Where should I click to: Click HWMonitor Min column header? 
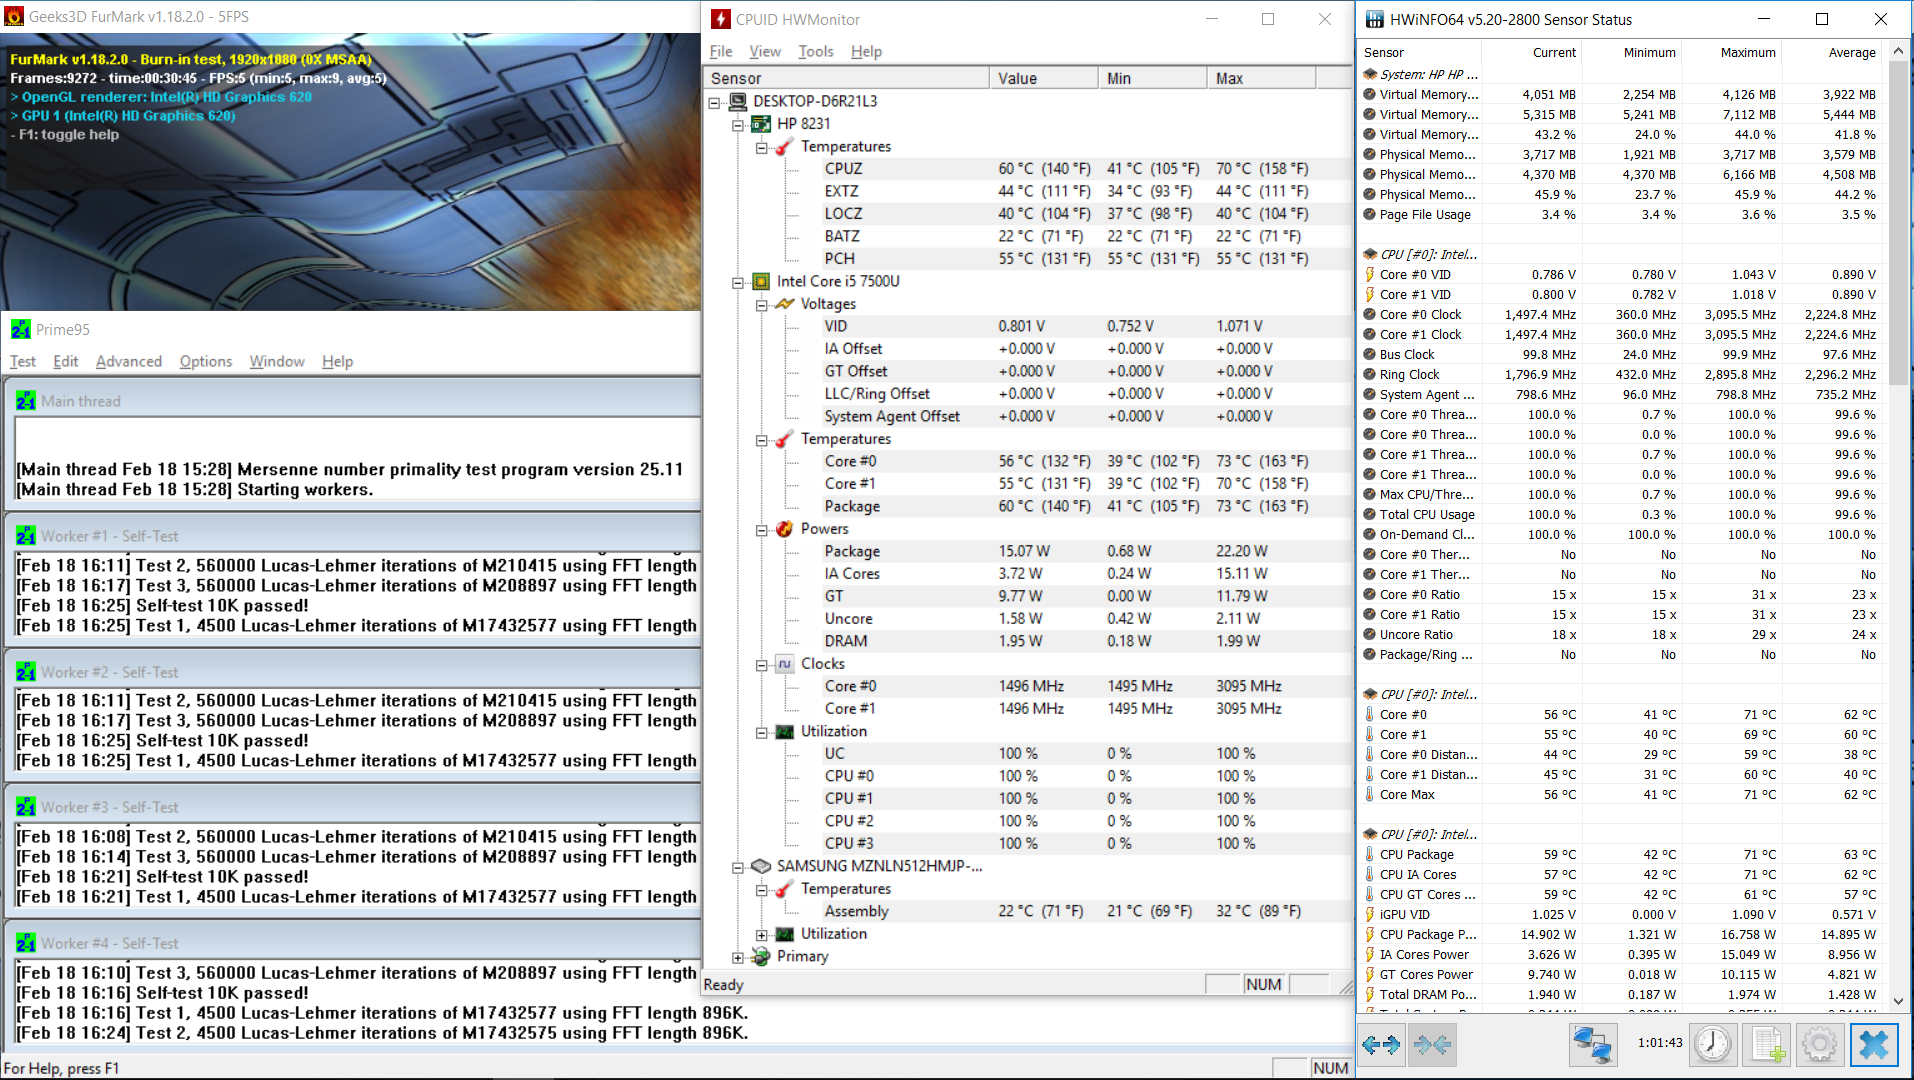tap(1152, 78)
